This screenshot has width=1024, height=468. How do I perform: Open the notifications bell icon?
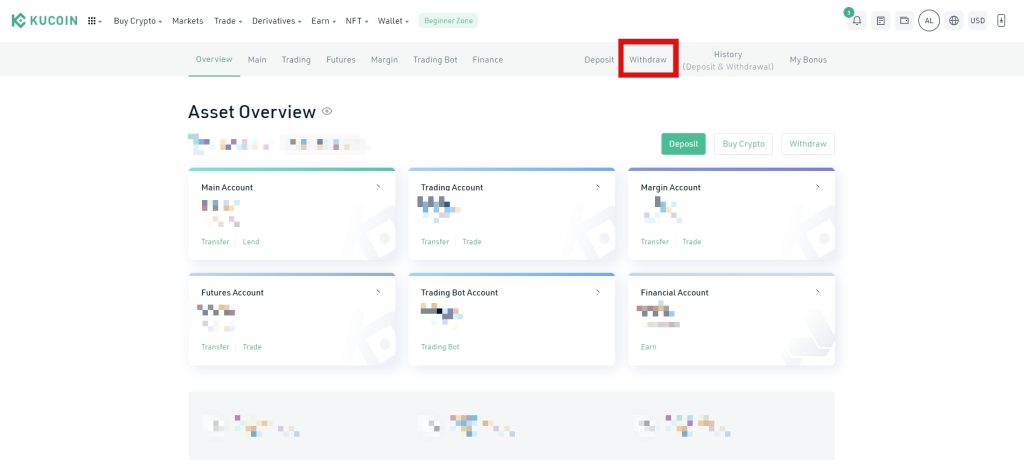tap(857, 21)
